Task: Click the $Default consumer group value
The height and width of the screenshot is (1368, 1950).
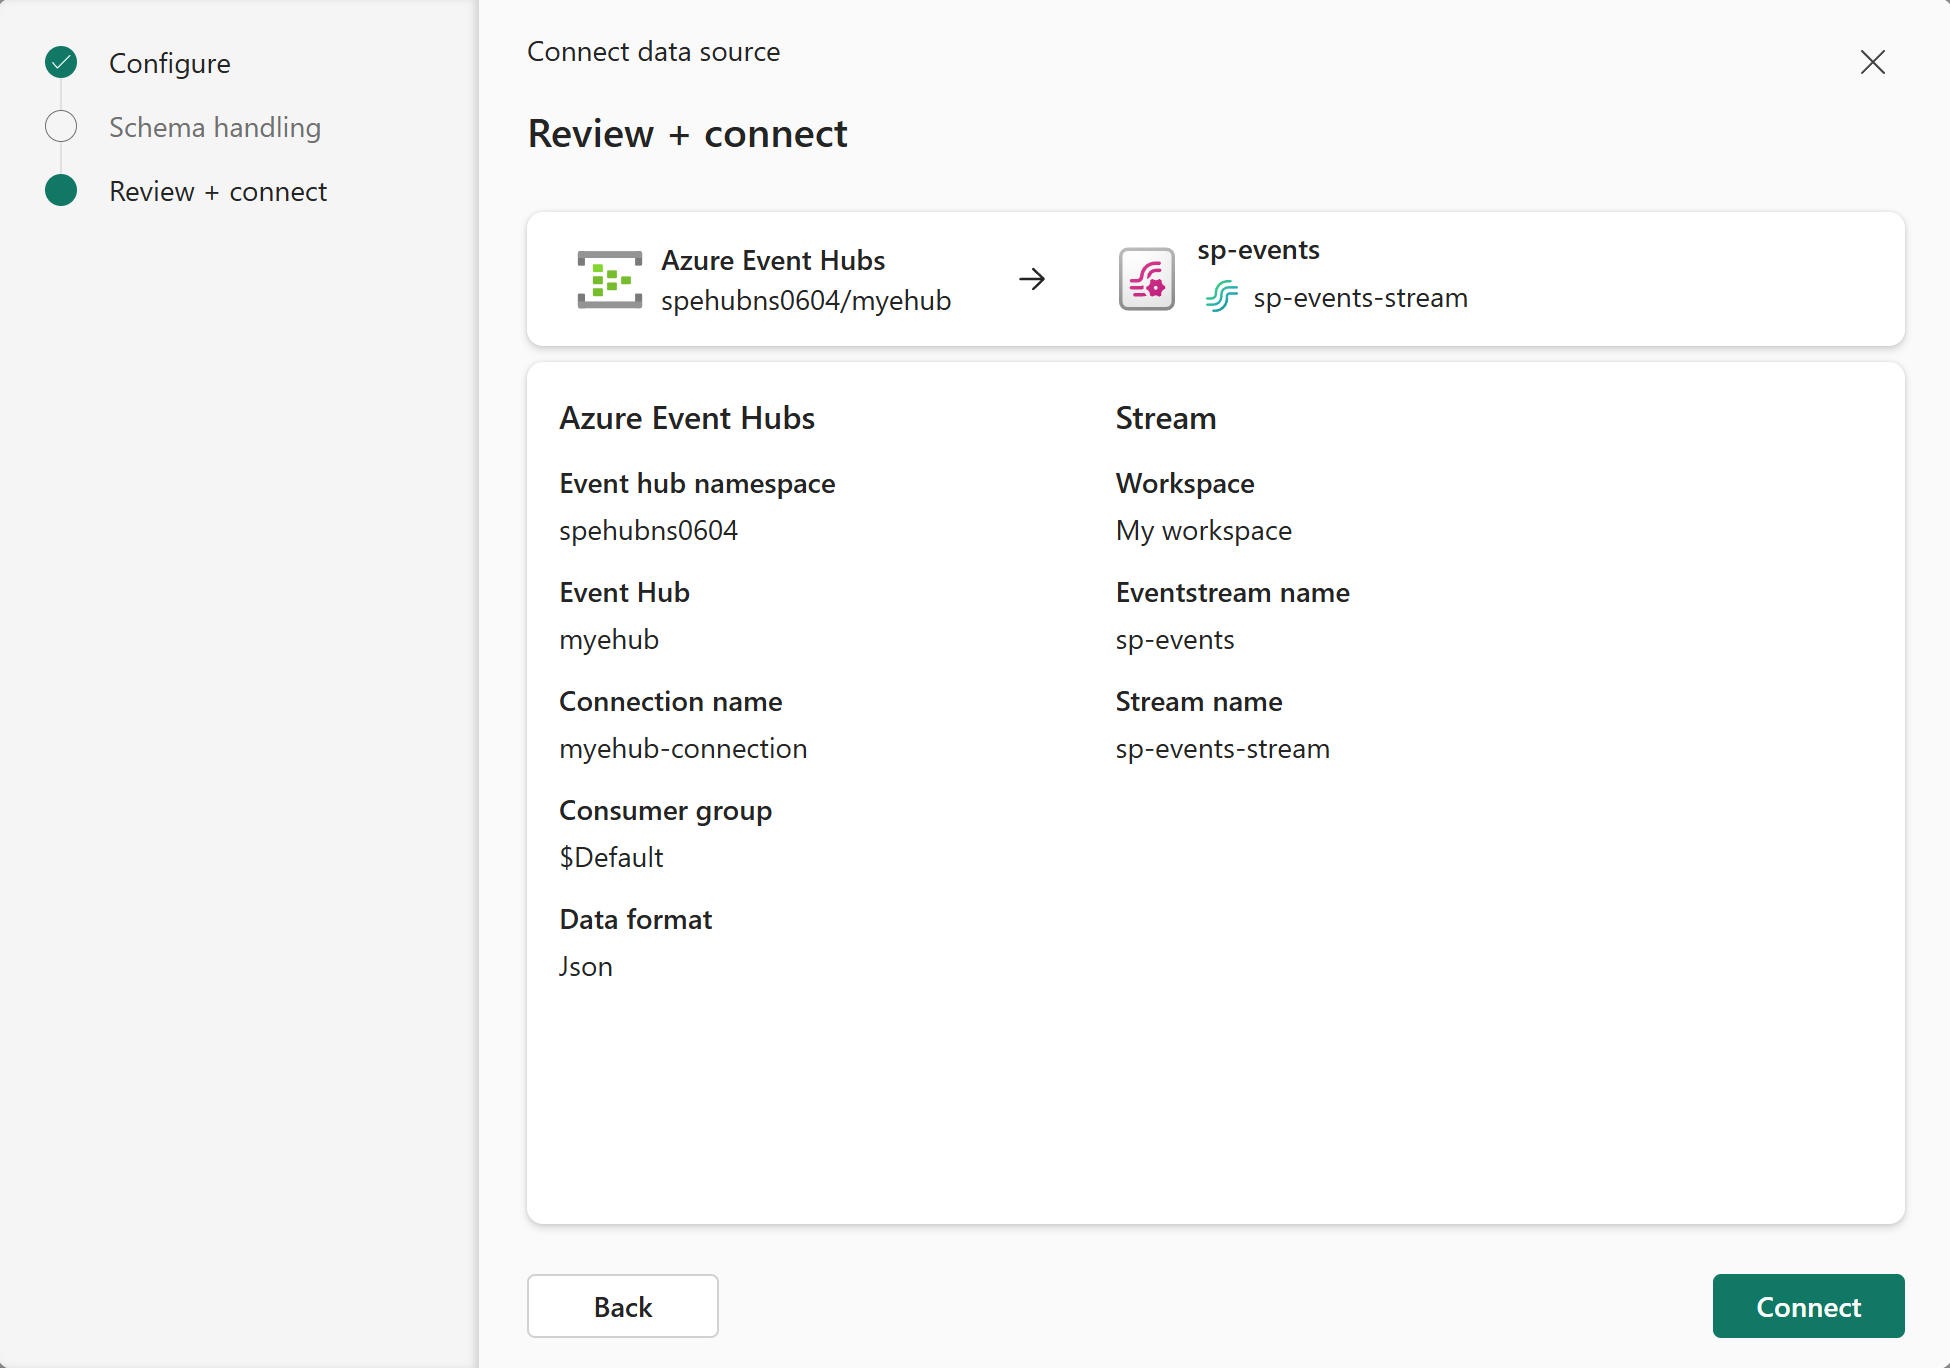Action: (x=611, y=857)
